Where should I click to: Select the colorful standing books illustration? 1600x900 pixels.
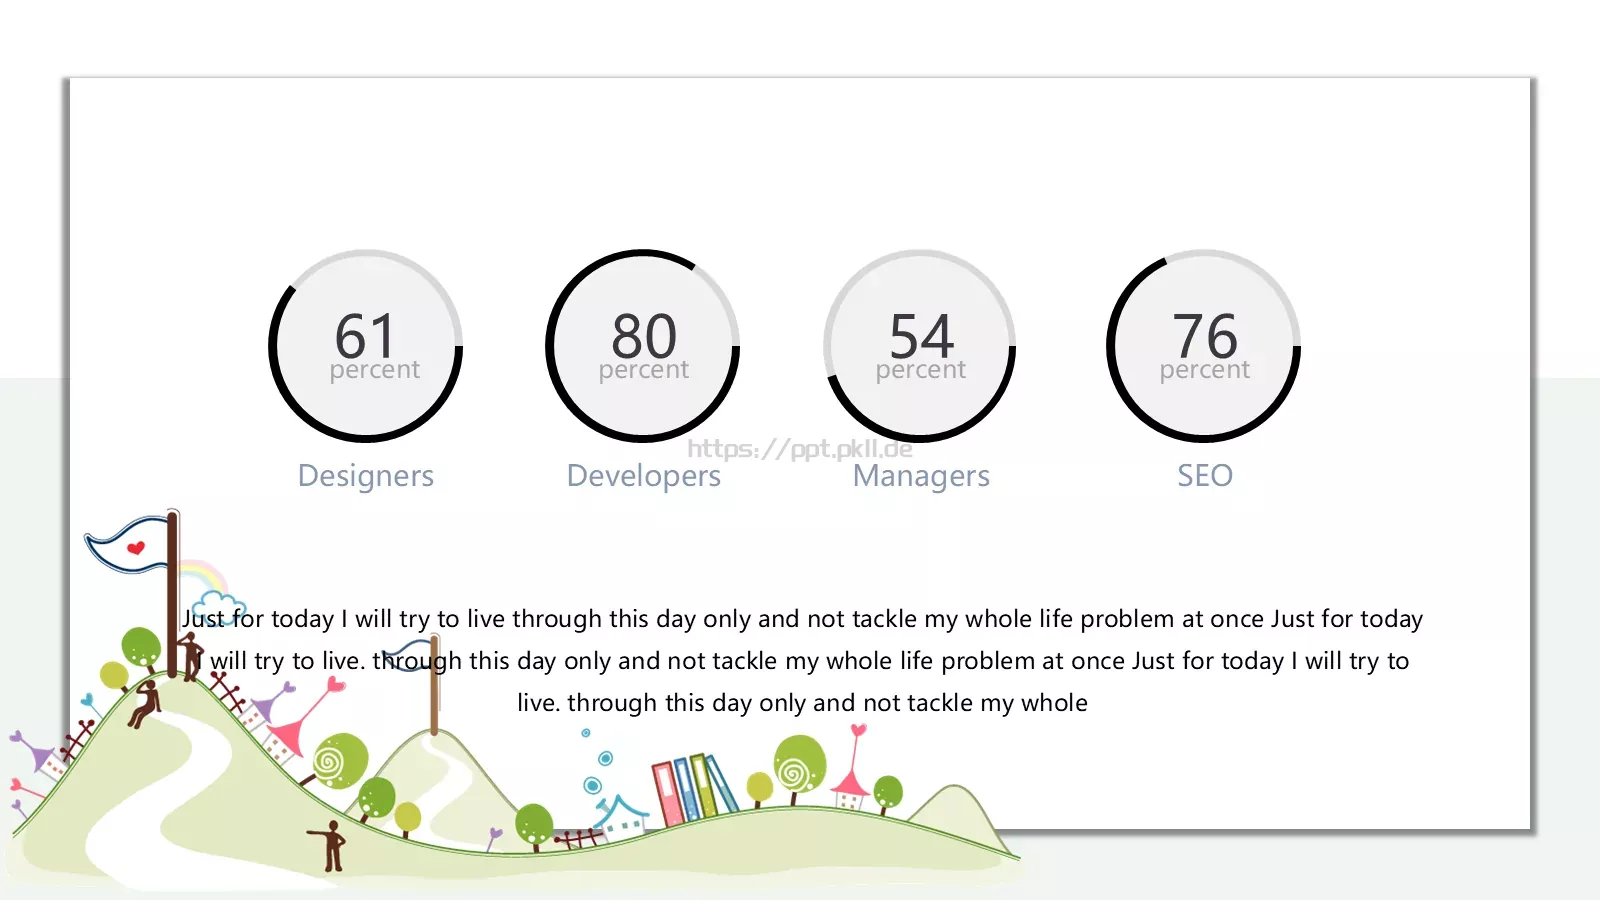click(694, 789)
